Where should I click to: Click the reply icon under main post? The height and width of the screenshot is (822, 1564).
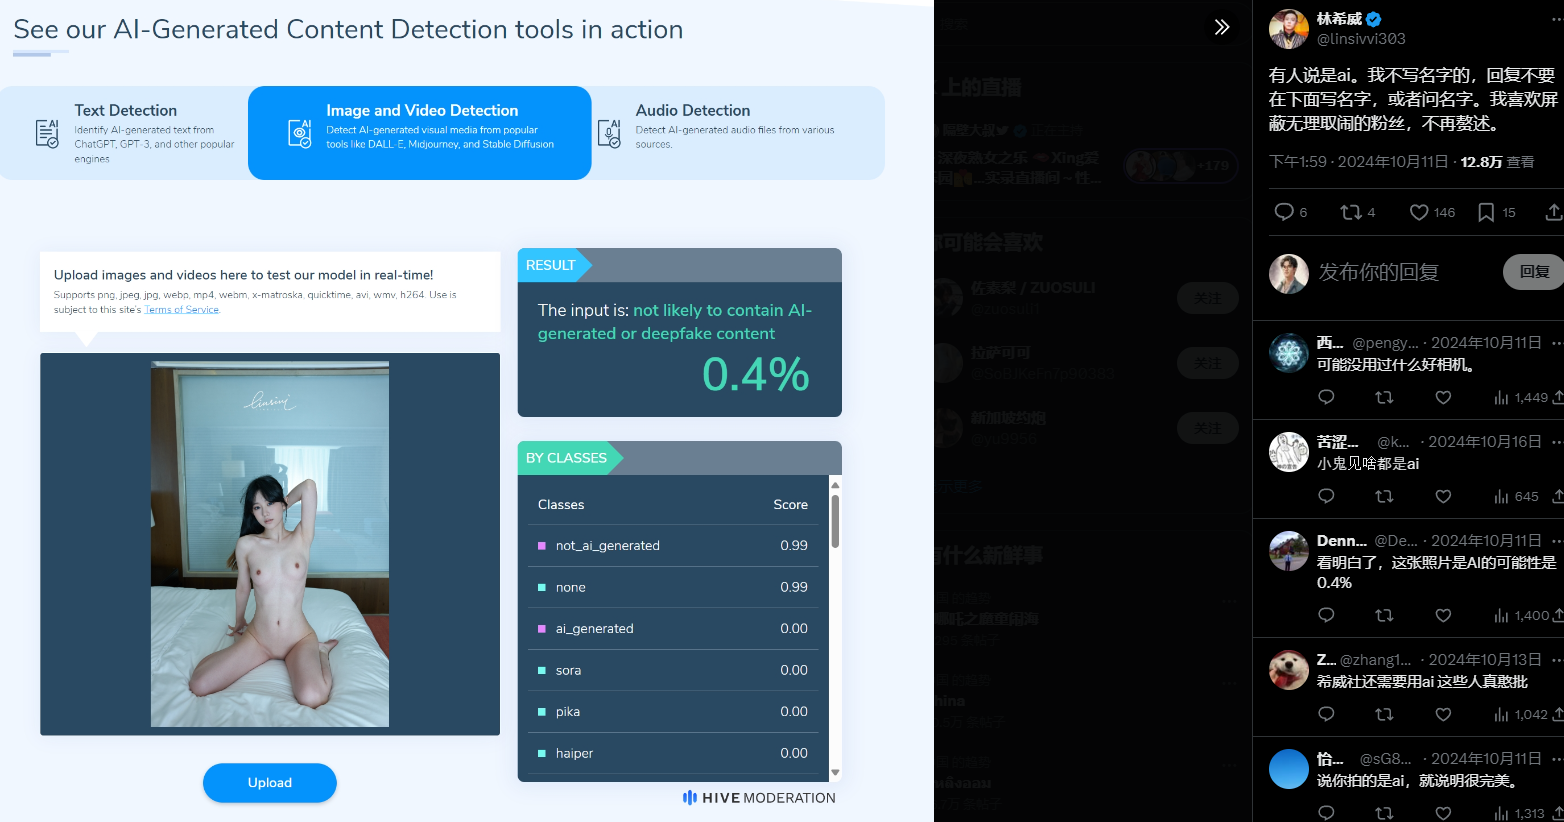[x=1284, y=212]
